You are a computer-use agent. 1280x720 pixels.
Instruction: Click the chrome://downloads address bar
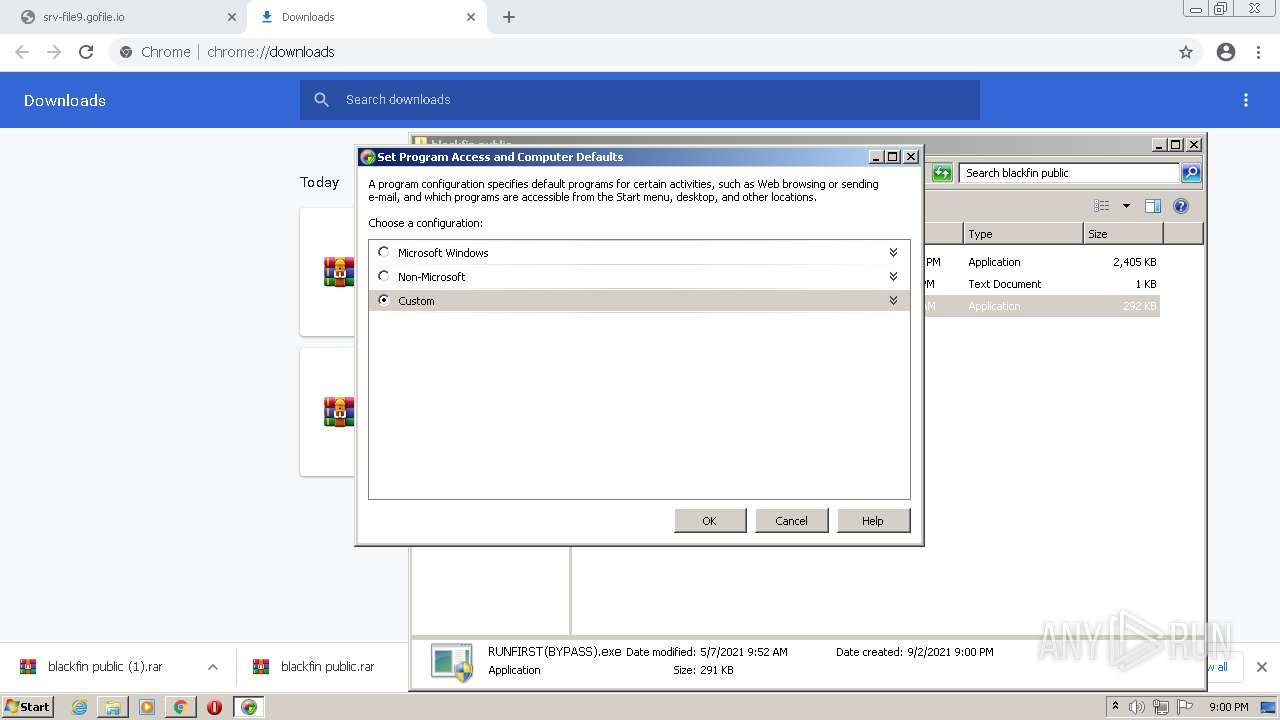(x=640, y=52)
